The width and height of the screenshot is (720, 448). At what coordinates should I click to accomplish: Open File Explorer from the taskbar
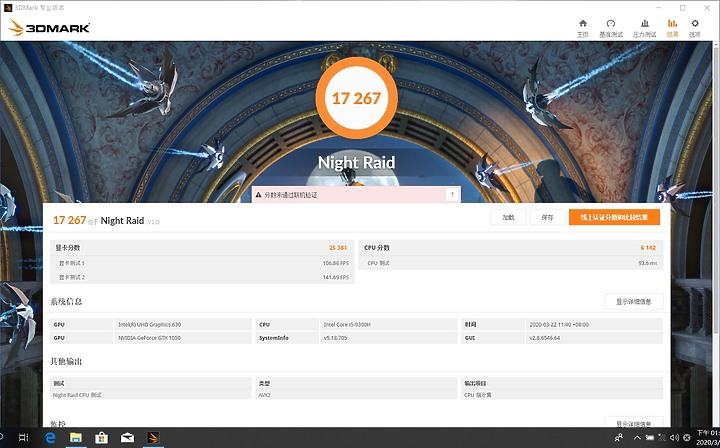[75, 437]
